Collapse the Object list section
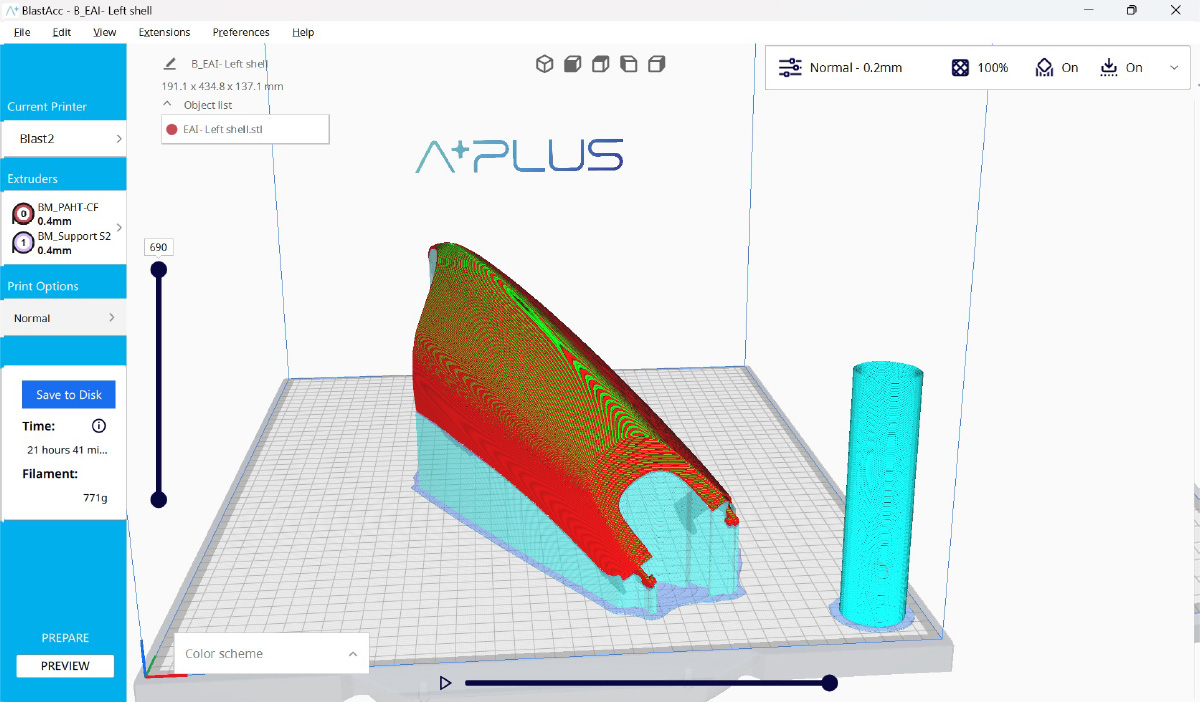 click(x=167, y=104)
